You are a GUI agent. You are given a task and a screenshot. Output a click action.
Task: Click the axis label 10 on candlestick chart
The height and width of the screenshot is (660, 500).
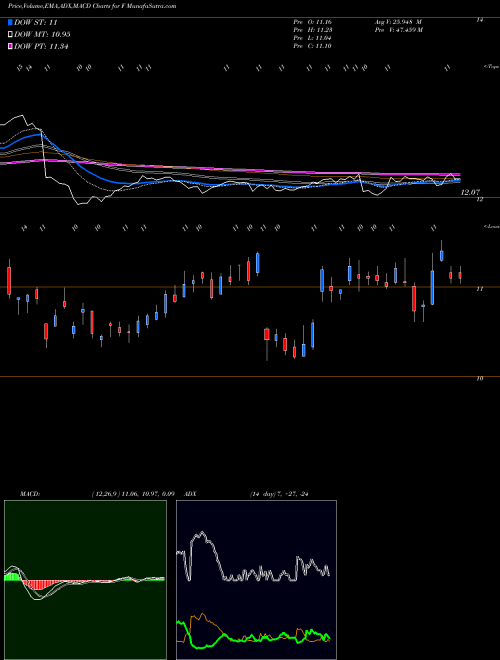(x=479, y=378)
